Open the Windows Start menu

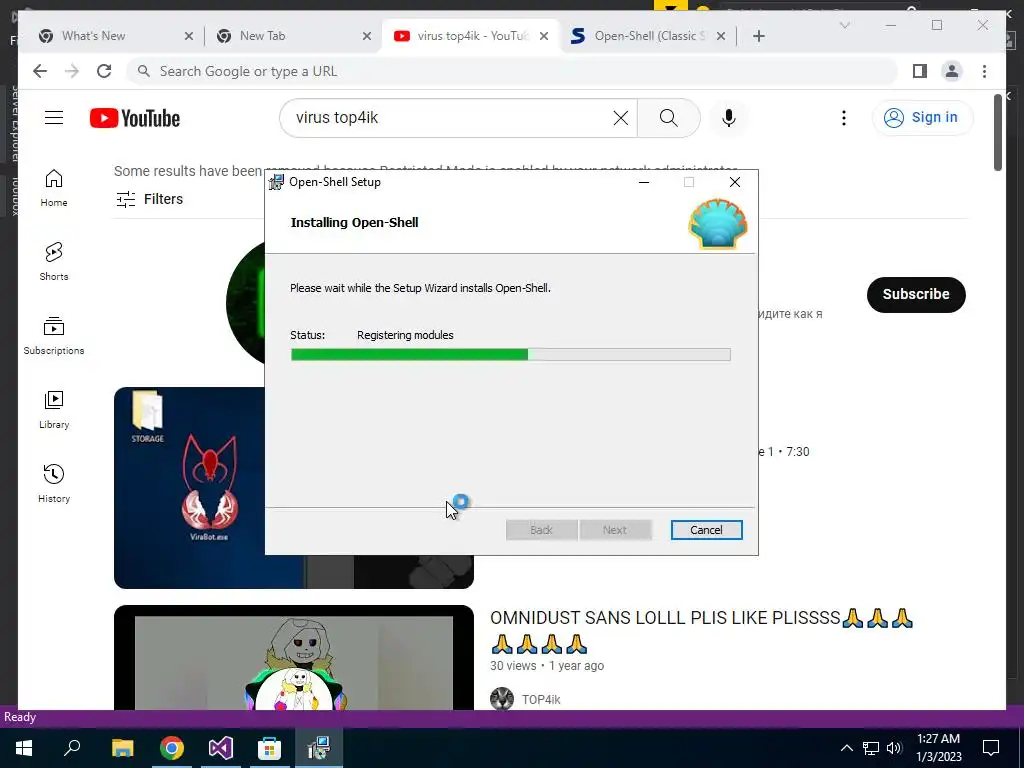tap(24, 748)
